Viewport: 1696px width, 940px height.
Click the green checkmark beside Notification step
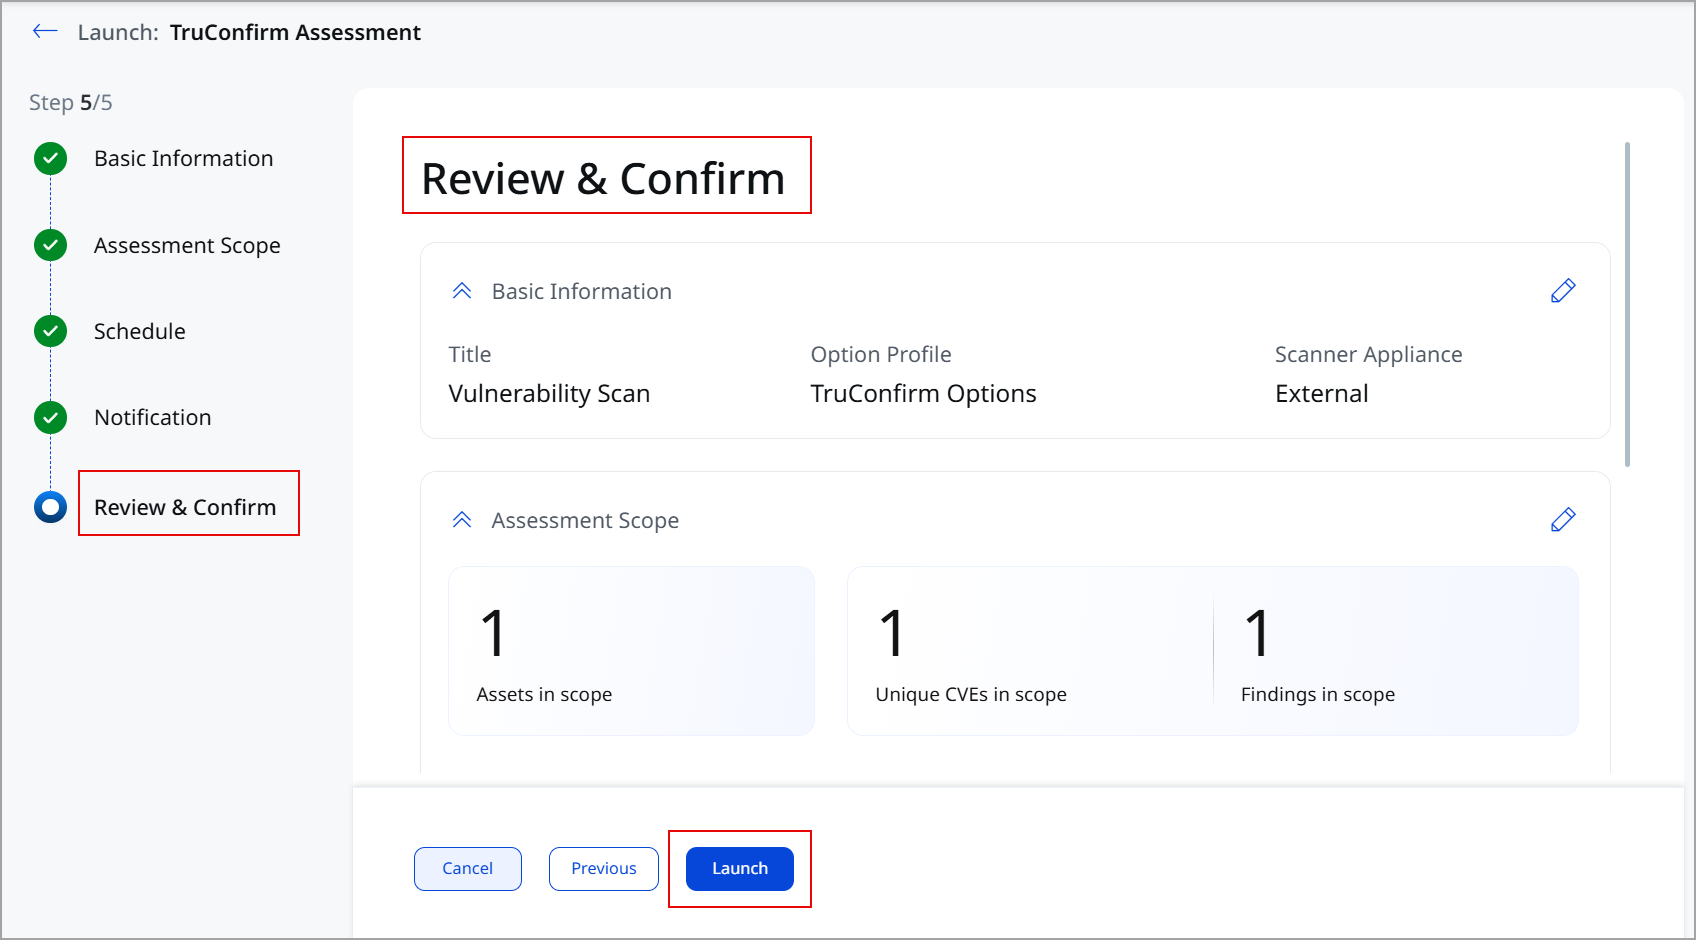click(x=50, y=417)
